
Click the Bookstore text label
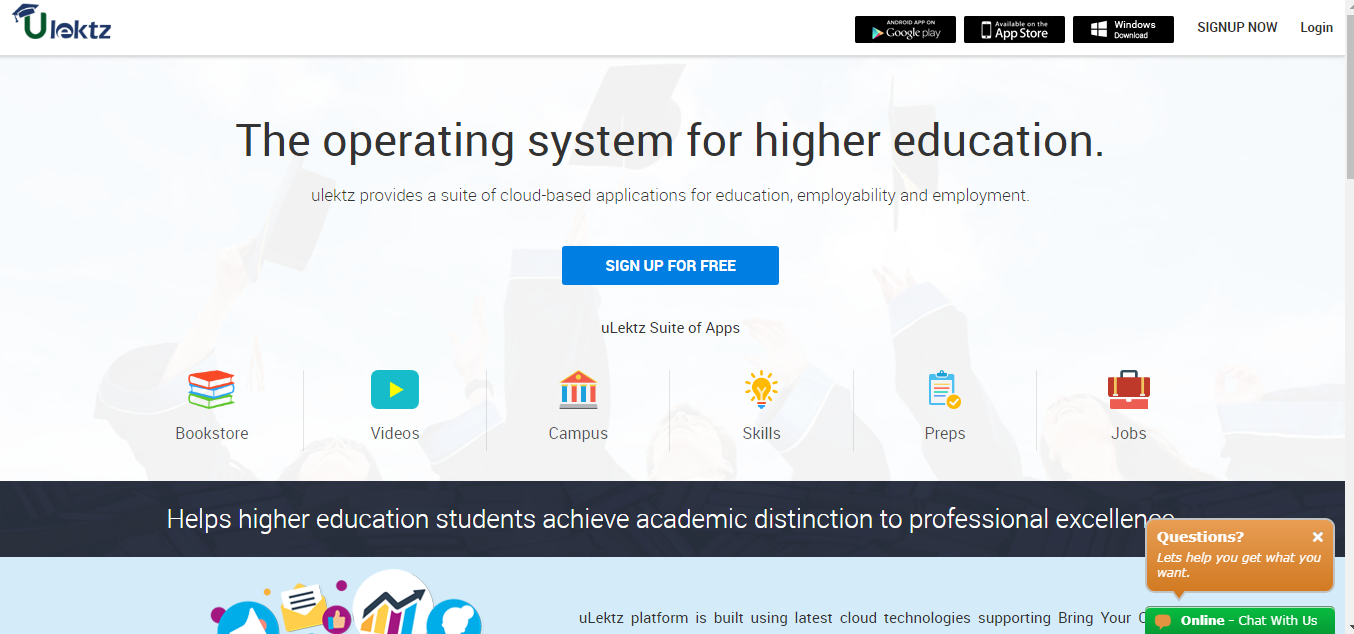click(x=211, y=433)
